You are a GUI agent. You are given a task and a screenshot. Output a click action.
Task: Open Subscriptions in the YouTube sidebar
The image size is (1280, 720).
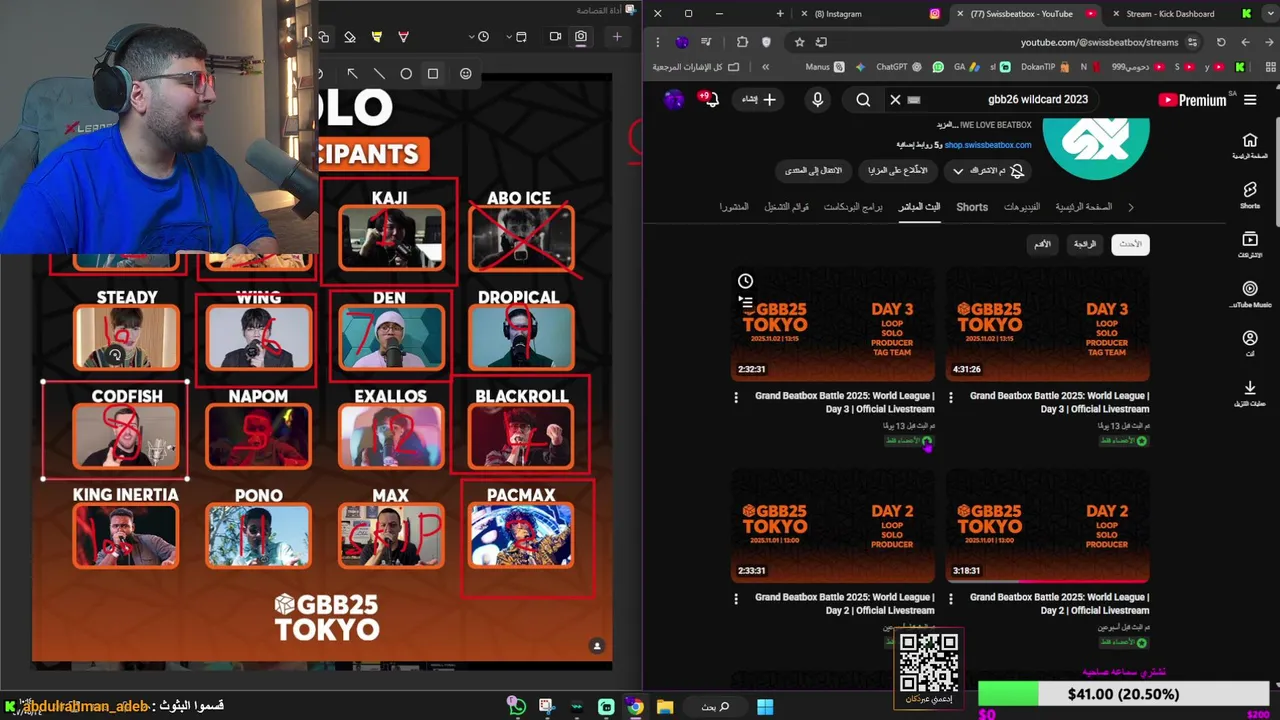pyautogui.click(x=1250, y=245)
